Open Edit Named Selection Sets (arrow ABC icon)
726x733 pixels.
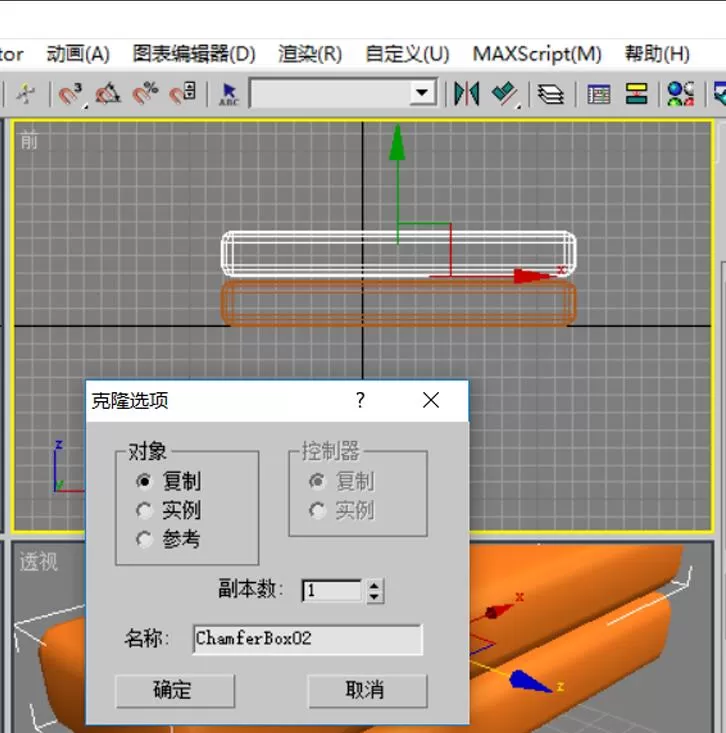[229, 94]
